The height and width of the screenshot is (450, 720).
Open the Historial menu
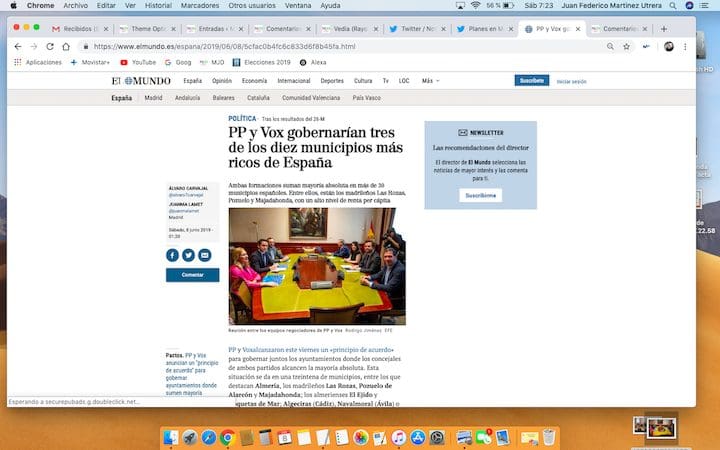pyautogui.click(x=158, y=6)
